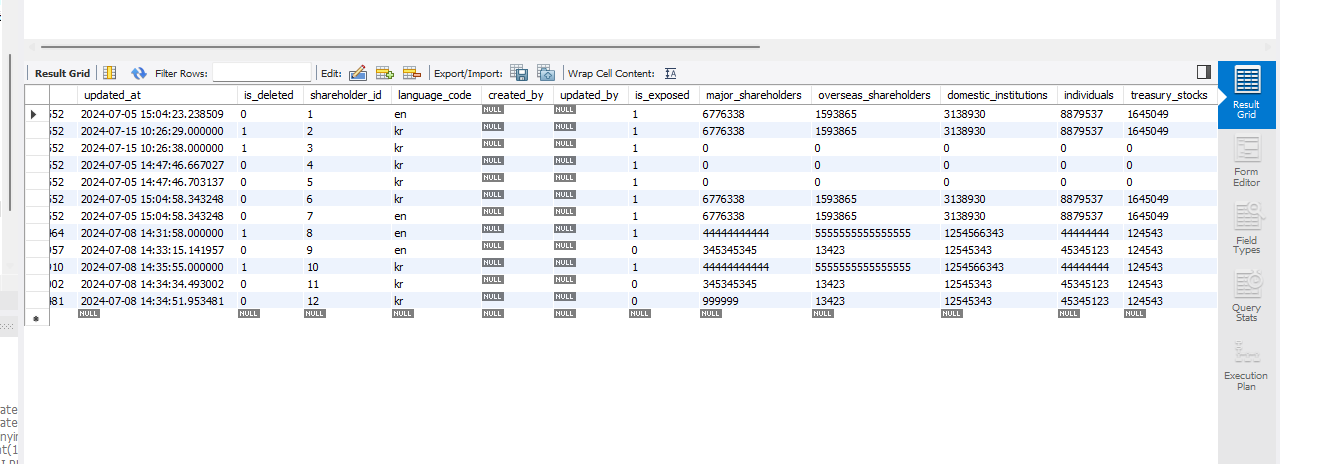Viewport: 1317px width, 464px height.
Task: Click the grid columns icon beside Result Grid
Action: pos(110,73)
